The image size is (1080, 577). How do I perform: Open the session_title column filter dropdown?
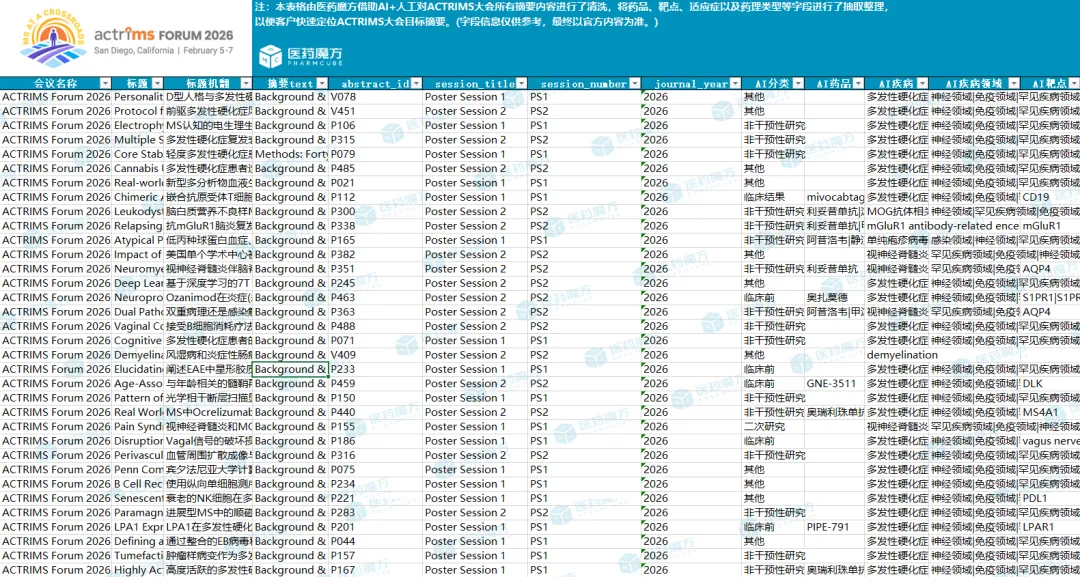[522, 83]
